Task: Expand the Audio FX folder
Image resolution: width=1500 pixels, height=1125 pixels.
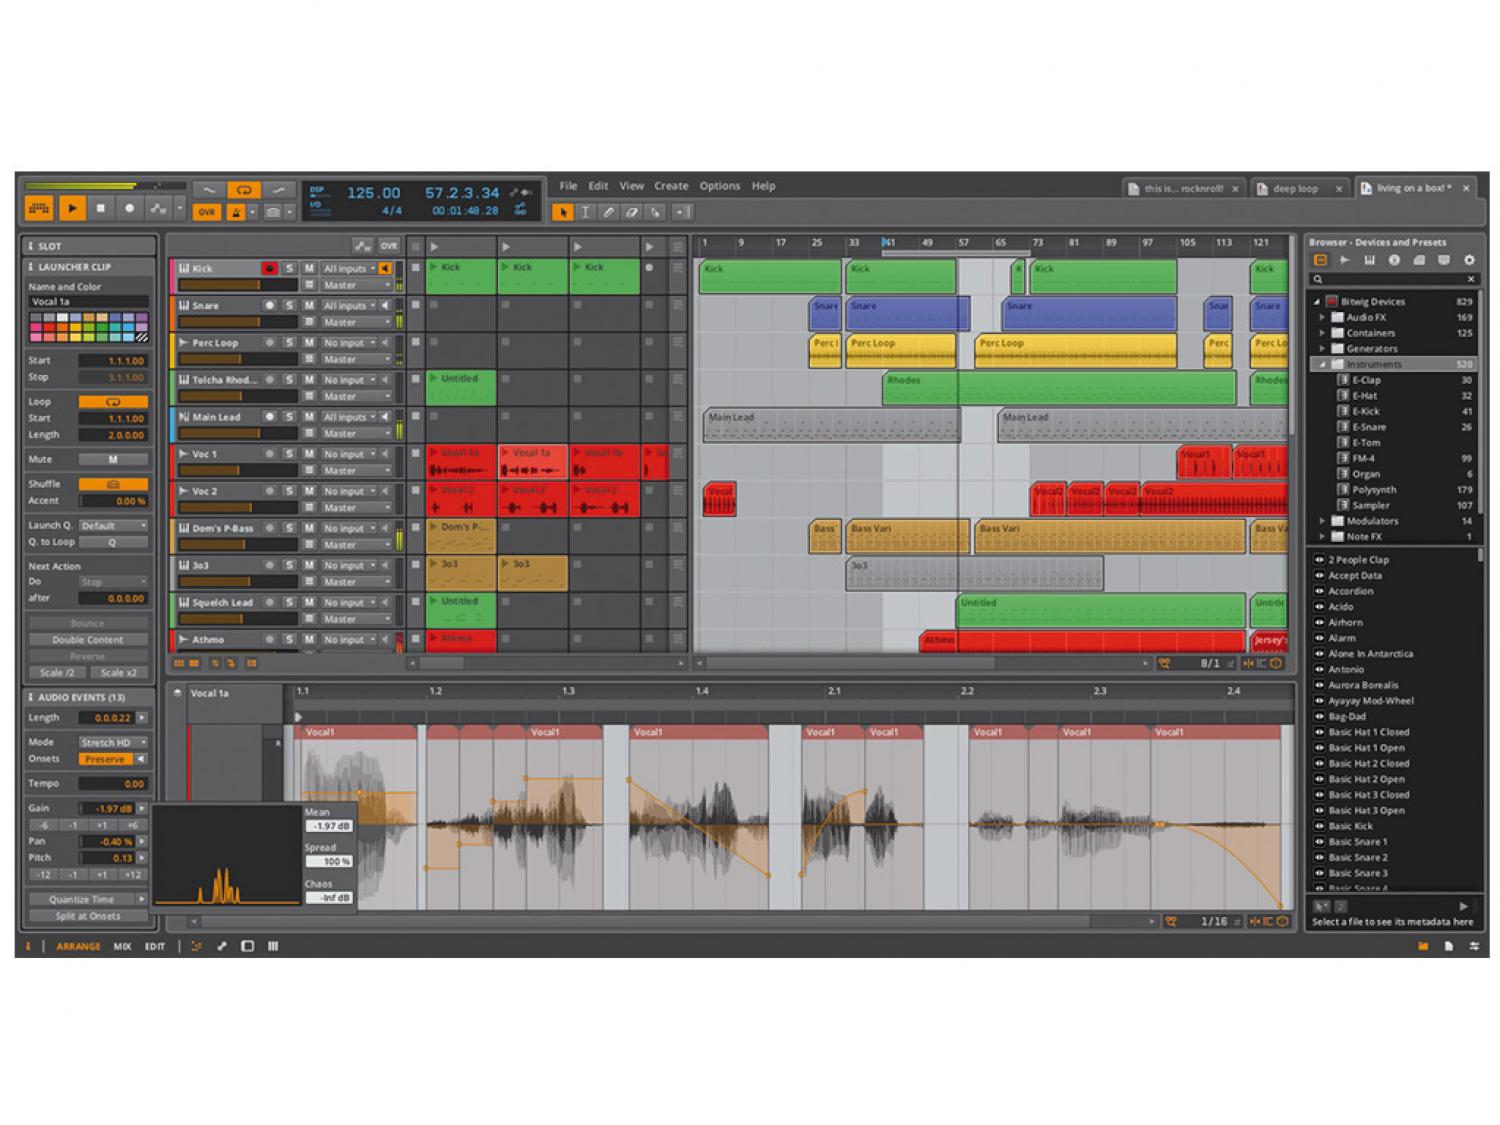Action: [1323, 317]
